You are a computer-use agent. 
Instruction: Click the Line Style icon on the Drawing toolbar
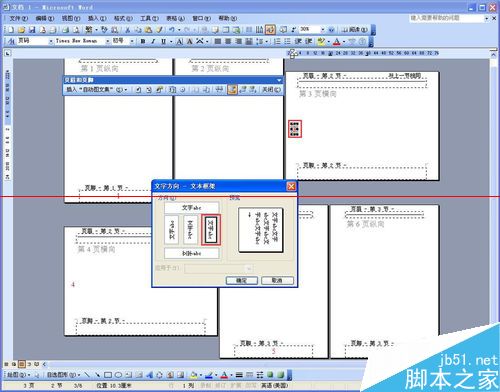coord(239,375)
